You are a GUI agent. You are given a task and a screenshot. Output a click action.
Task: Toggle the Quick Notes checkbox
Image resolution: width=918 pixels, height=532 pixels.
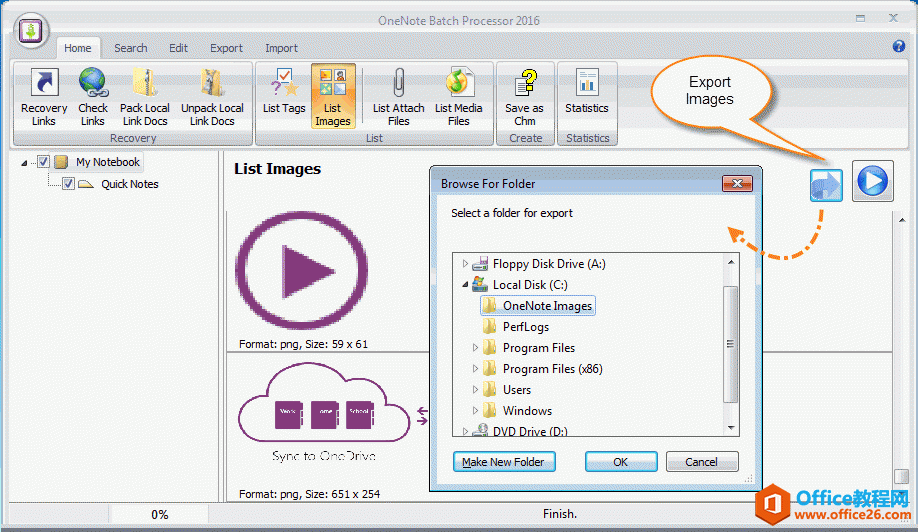68,184
